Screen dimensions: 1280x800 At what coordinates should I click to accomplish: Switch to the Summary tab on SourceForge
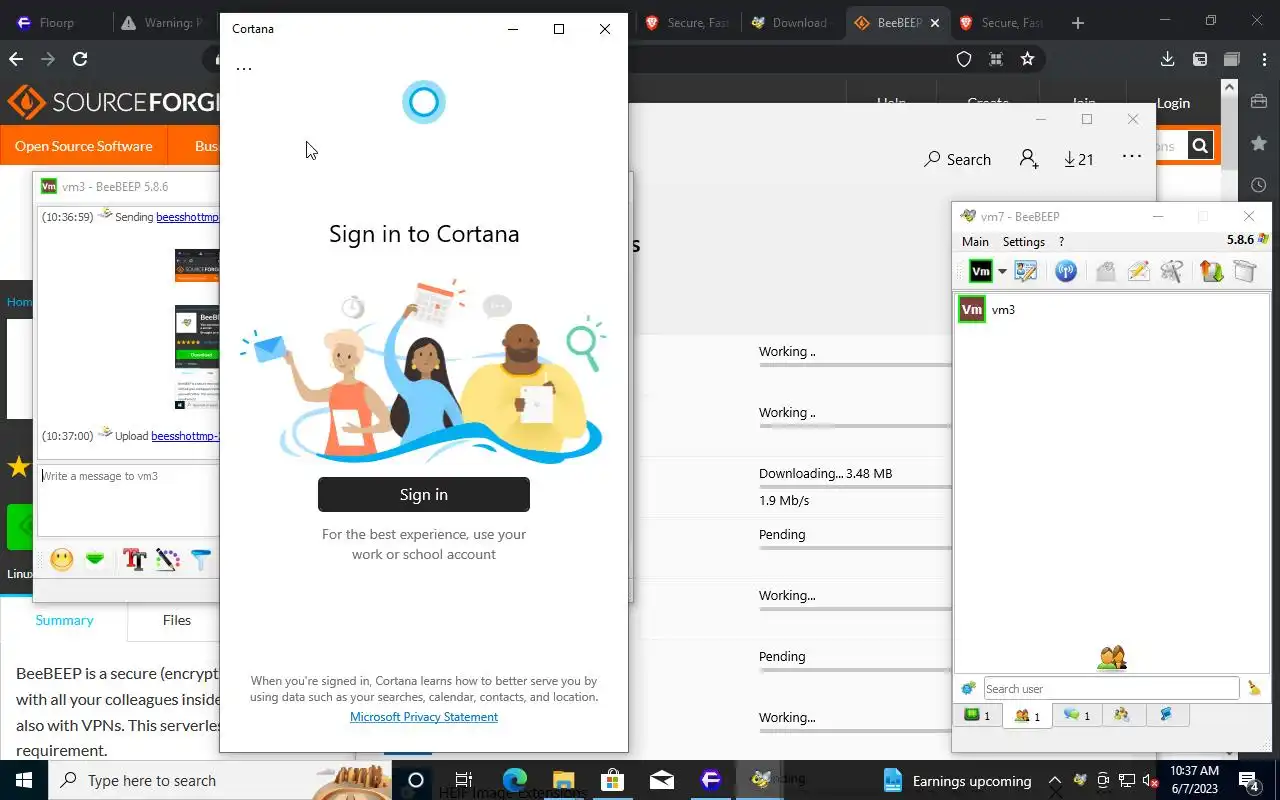point(64,620)
